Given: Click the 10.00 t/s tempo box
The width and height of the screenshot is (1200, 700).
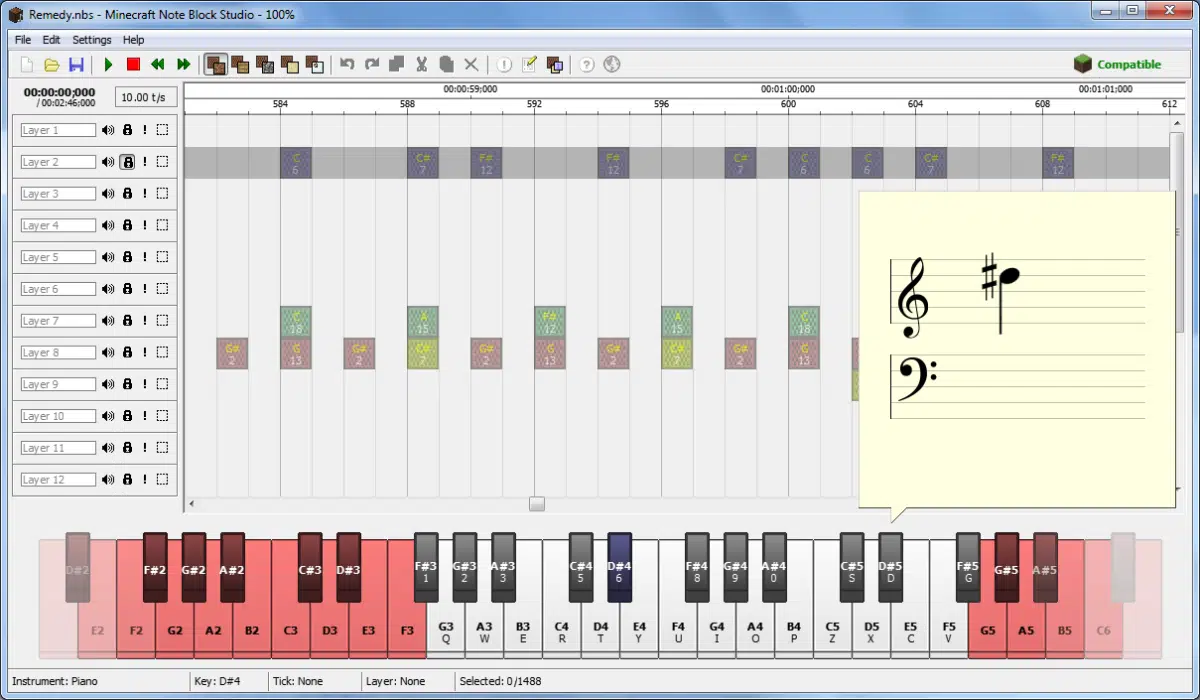Looking at the screenshot, I should click(145, 97).
